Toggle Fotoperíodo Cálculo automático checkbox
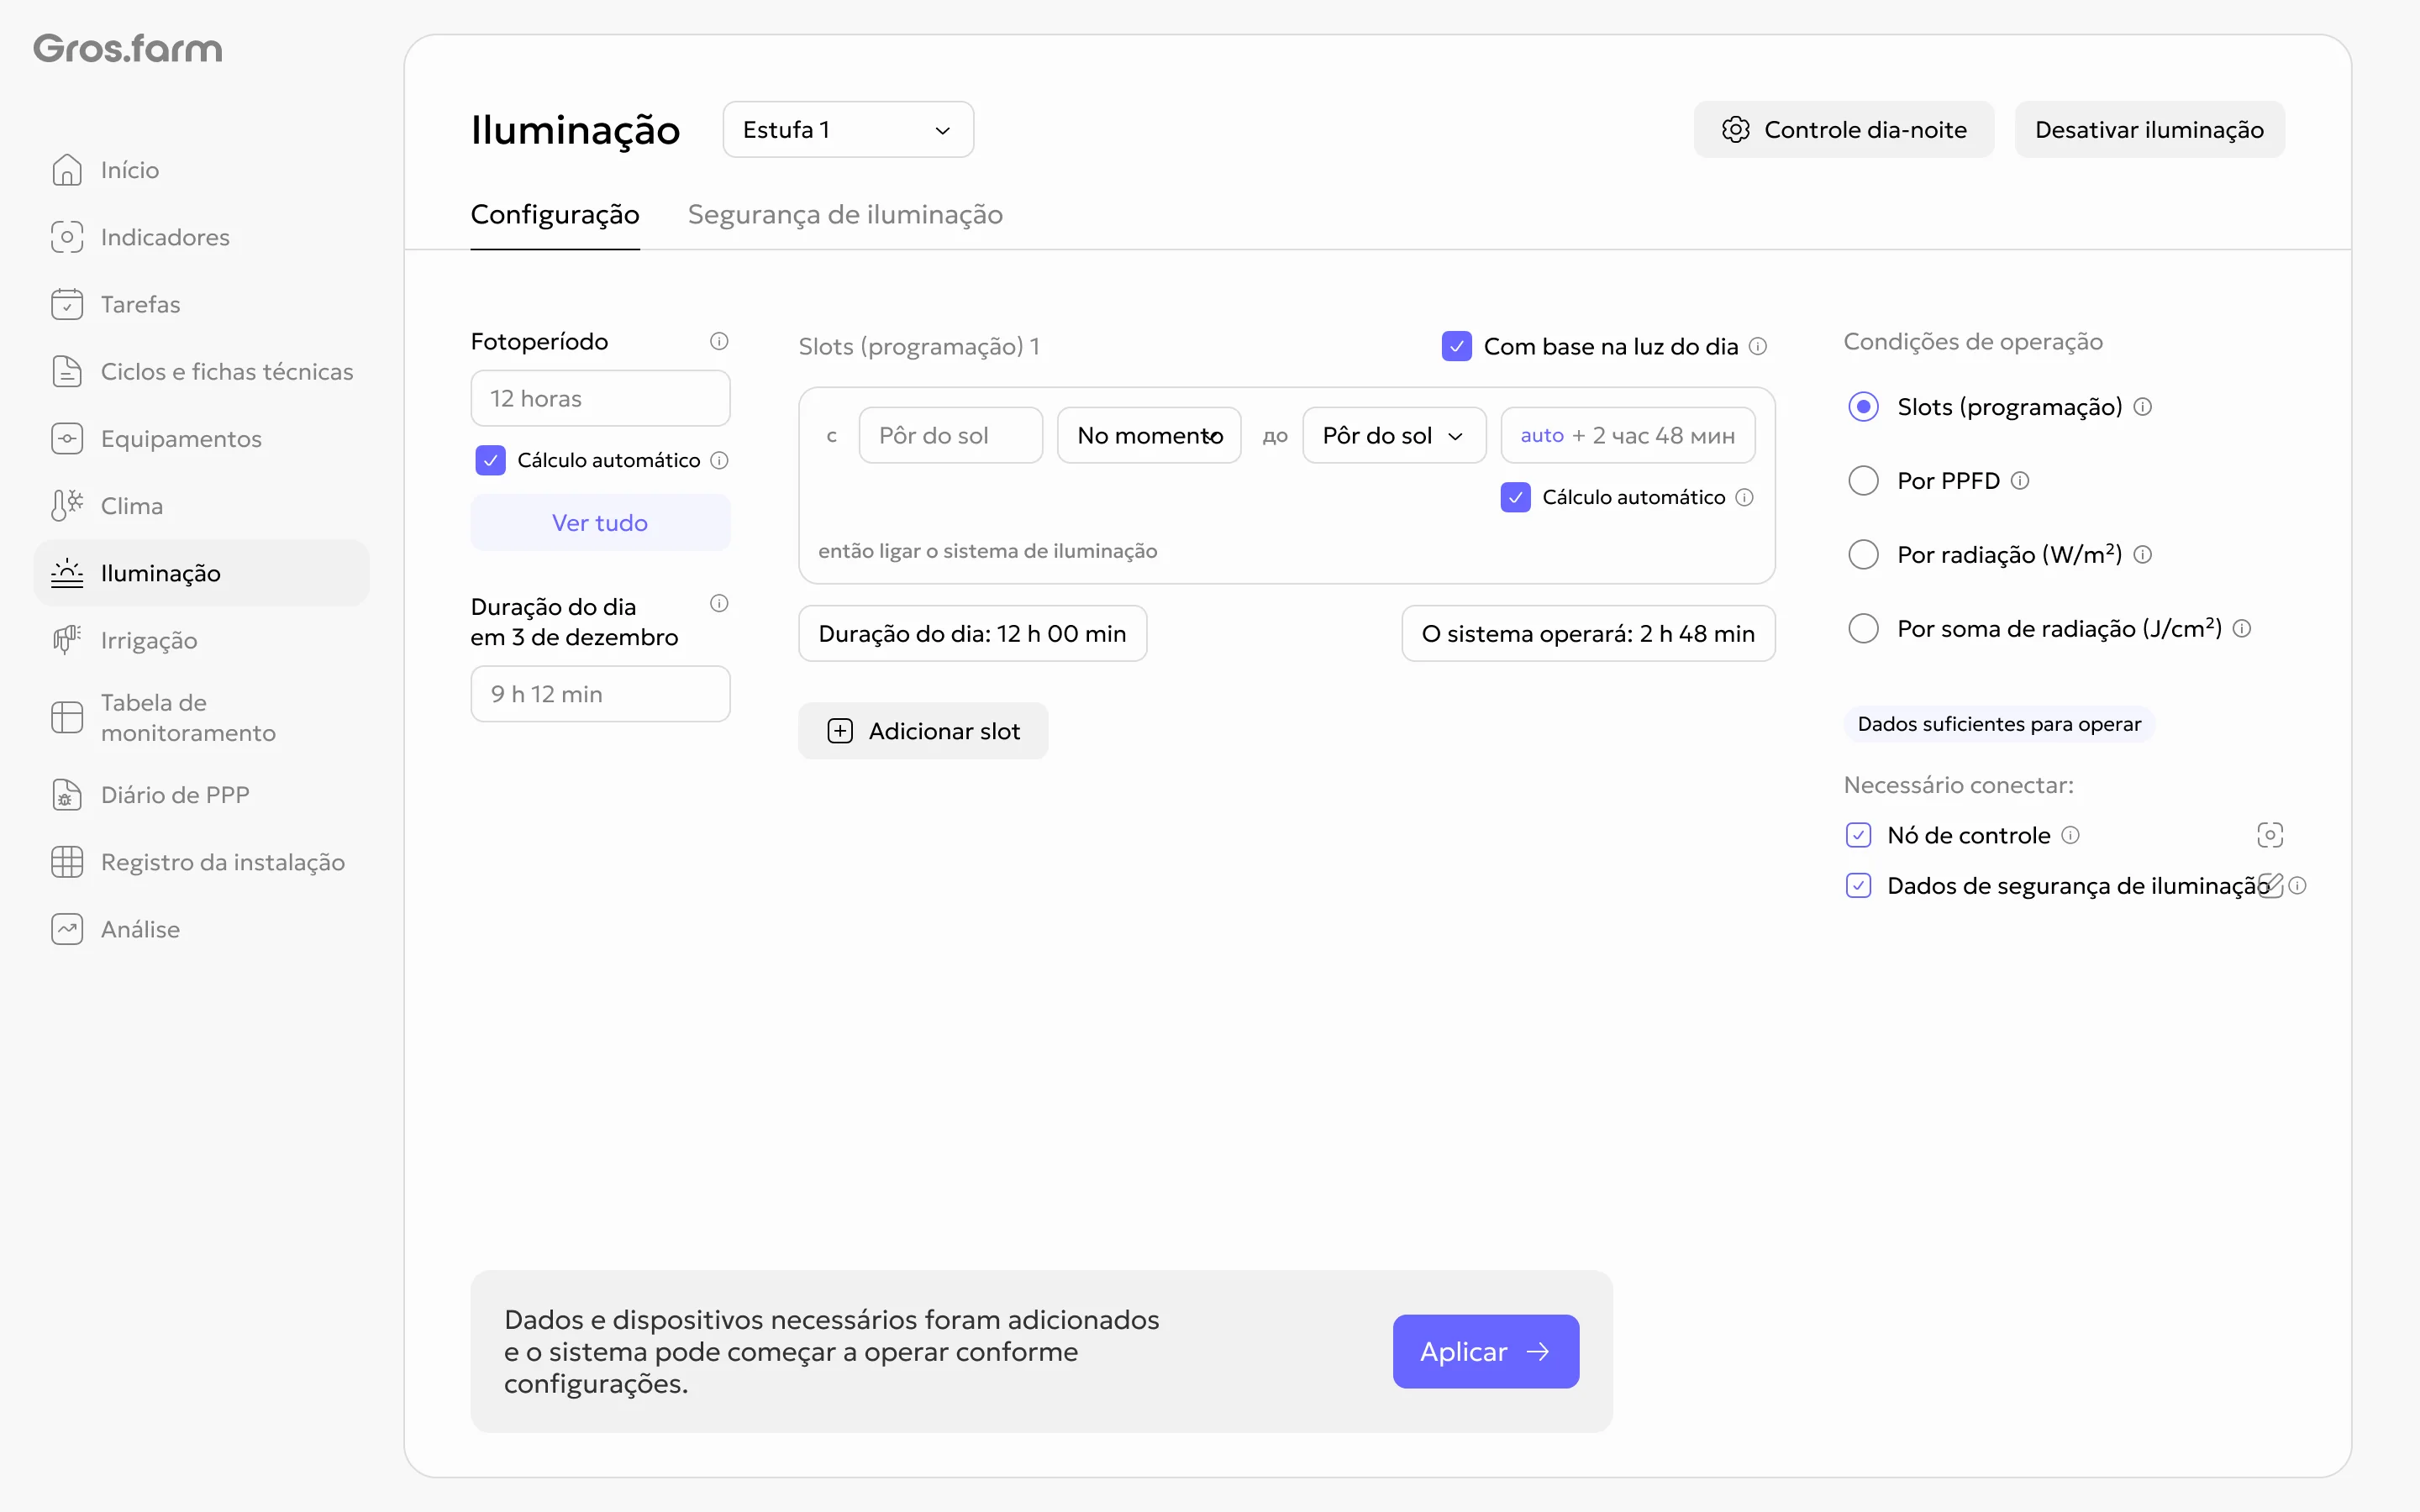This screenshot has height=1512, width=2420. [x=490, y=460]
